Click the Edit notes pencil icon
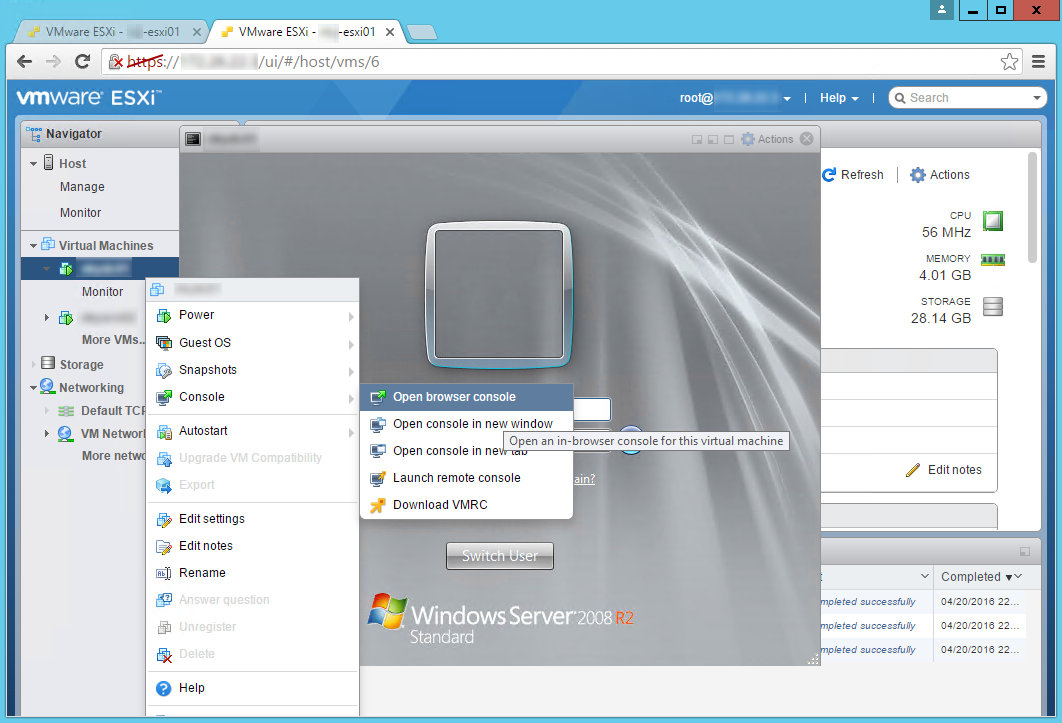The width and height of the screenshot is (1062, 723). (912, 470)
